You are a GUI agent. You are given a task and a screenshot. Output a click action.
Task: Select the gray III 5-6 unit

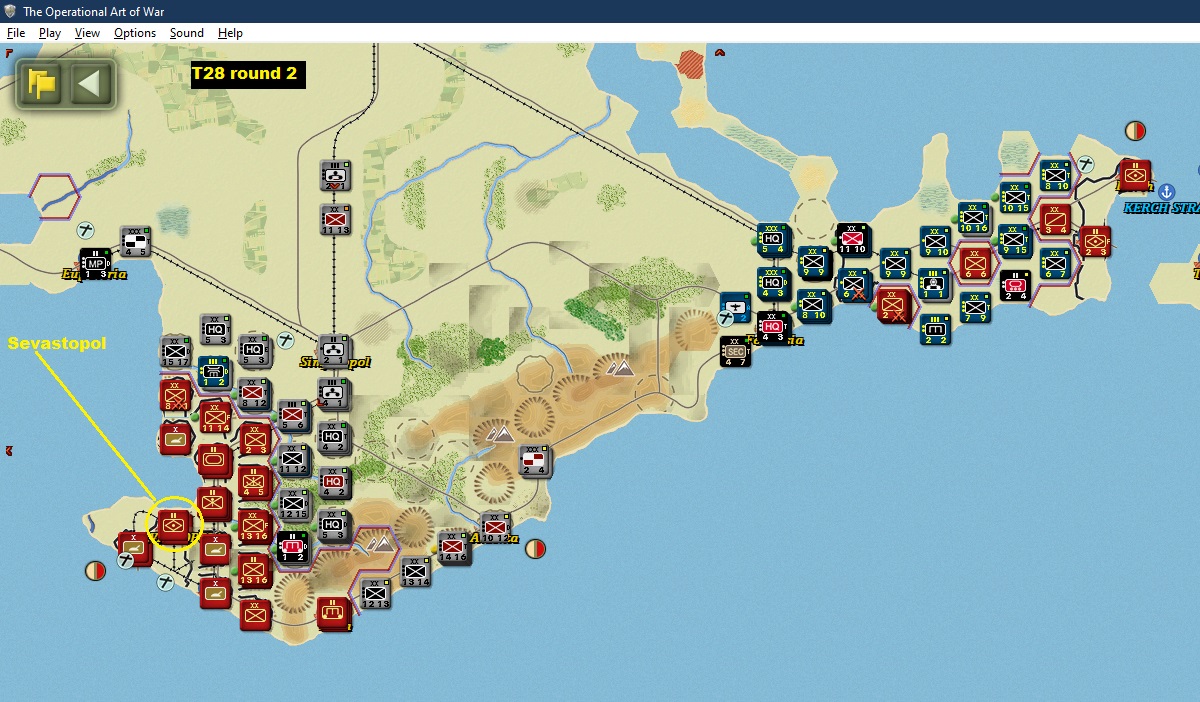293,416
